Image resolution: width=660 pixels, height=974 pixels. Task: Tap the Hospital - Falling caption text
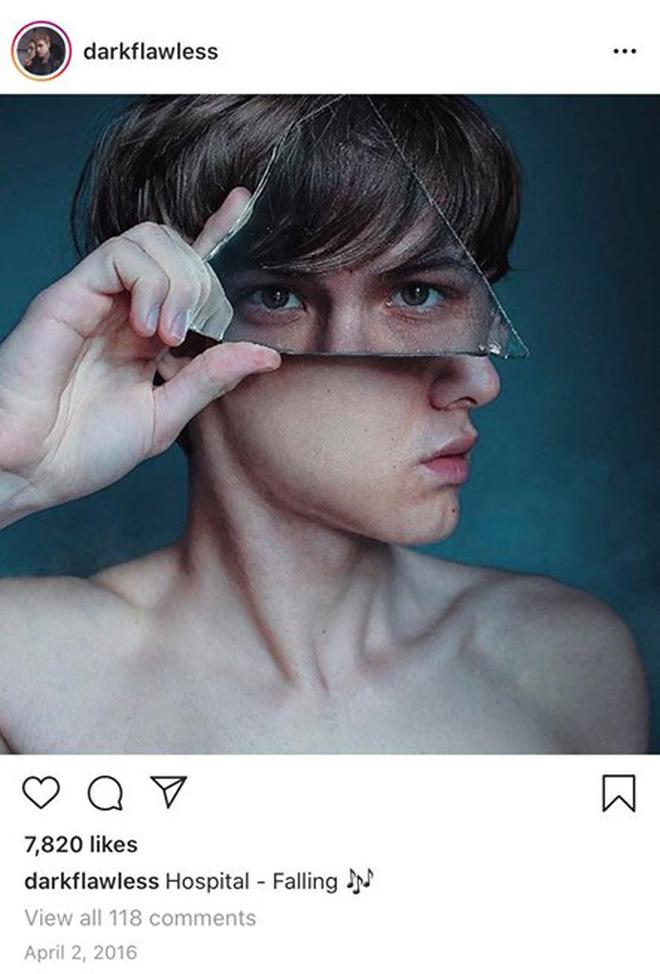point(251,881)
